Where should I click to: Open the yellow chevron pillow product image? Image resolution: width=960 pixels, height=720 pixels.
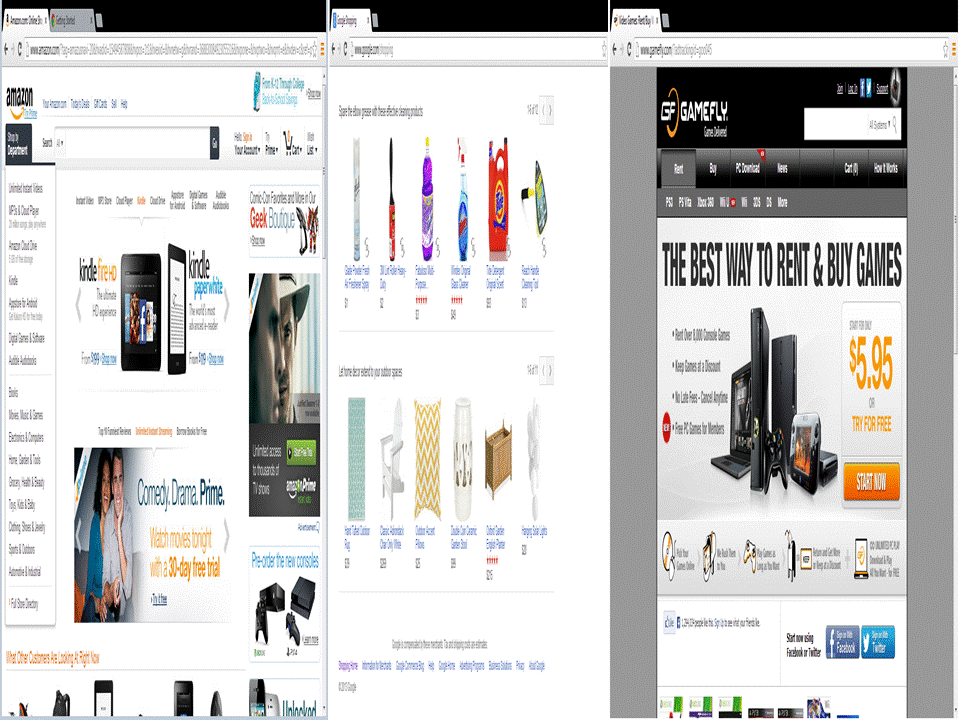[427, 459]
